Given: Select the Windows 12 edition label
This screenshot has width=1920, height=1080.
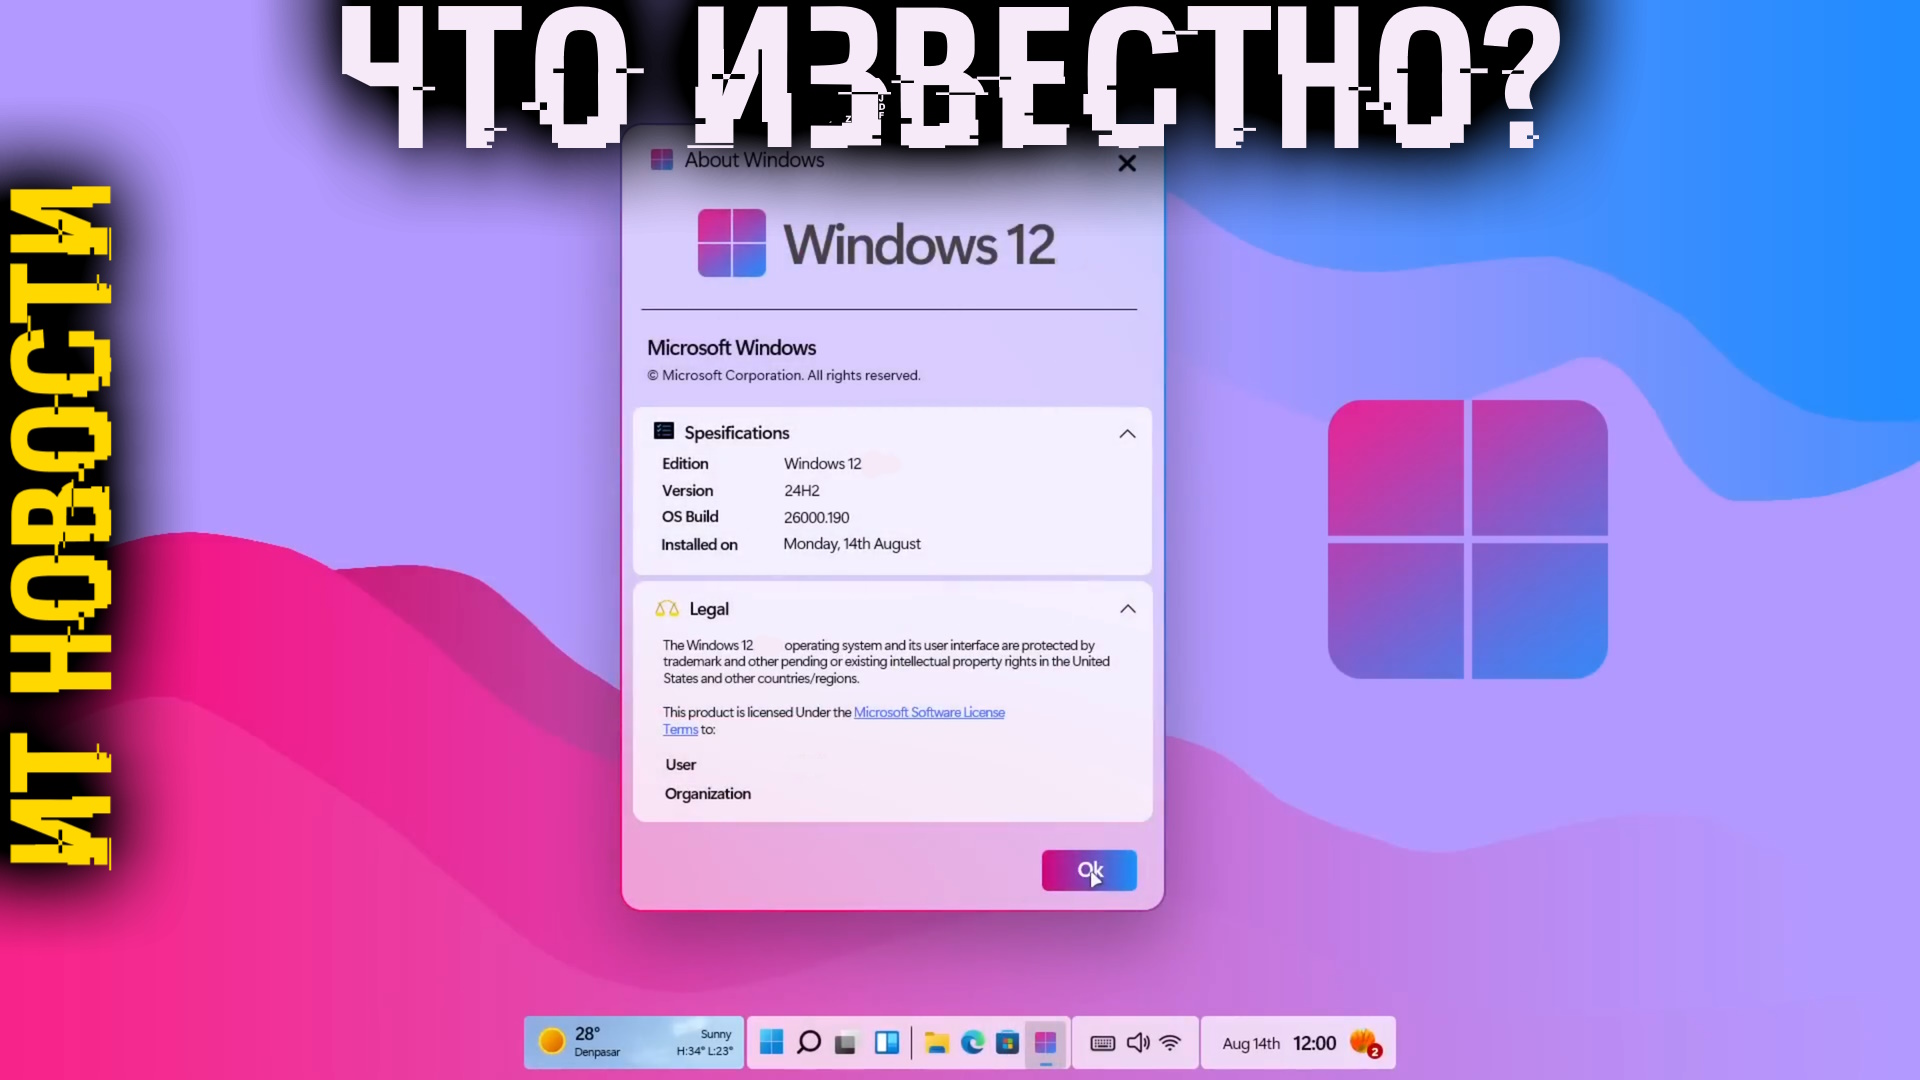Looking at the screenshot, I should click(822, 463).
